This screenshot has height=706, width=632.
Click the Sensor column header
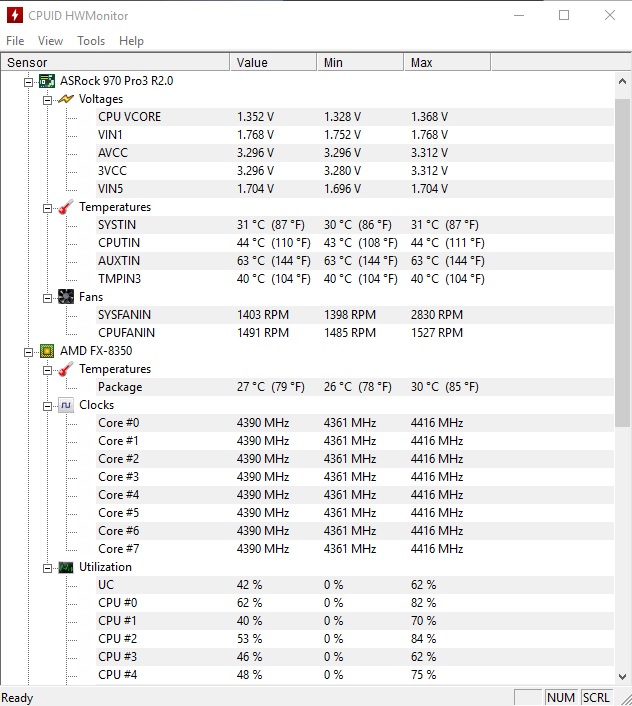click(115, 63)
